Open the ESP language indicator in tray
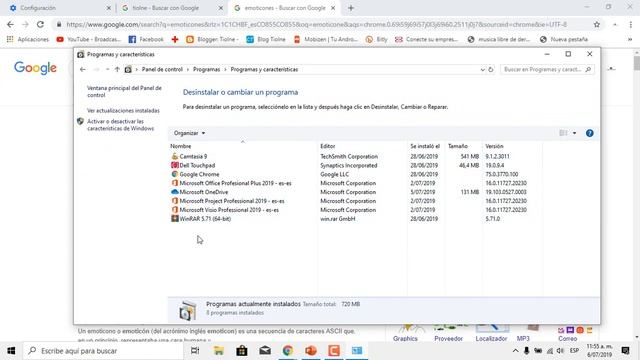The height and width of the screenshot is (360, 640). click(x=574, y=351)
